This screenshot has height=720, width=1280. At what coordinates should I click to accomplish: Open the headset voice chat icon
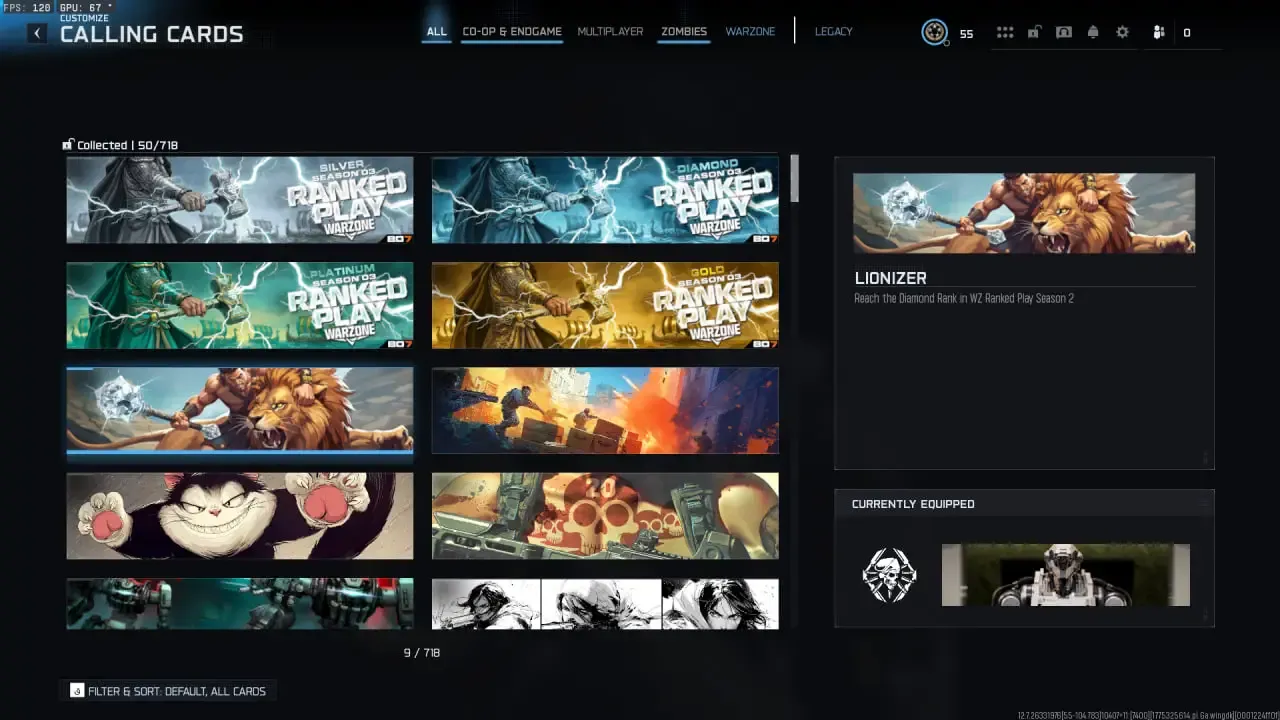click(x=1064, y=32)
